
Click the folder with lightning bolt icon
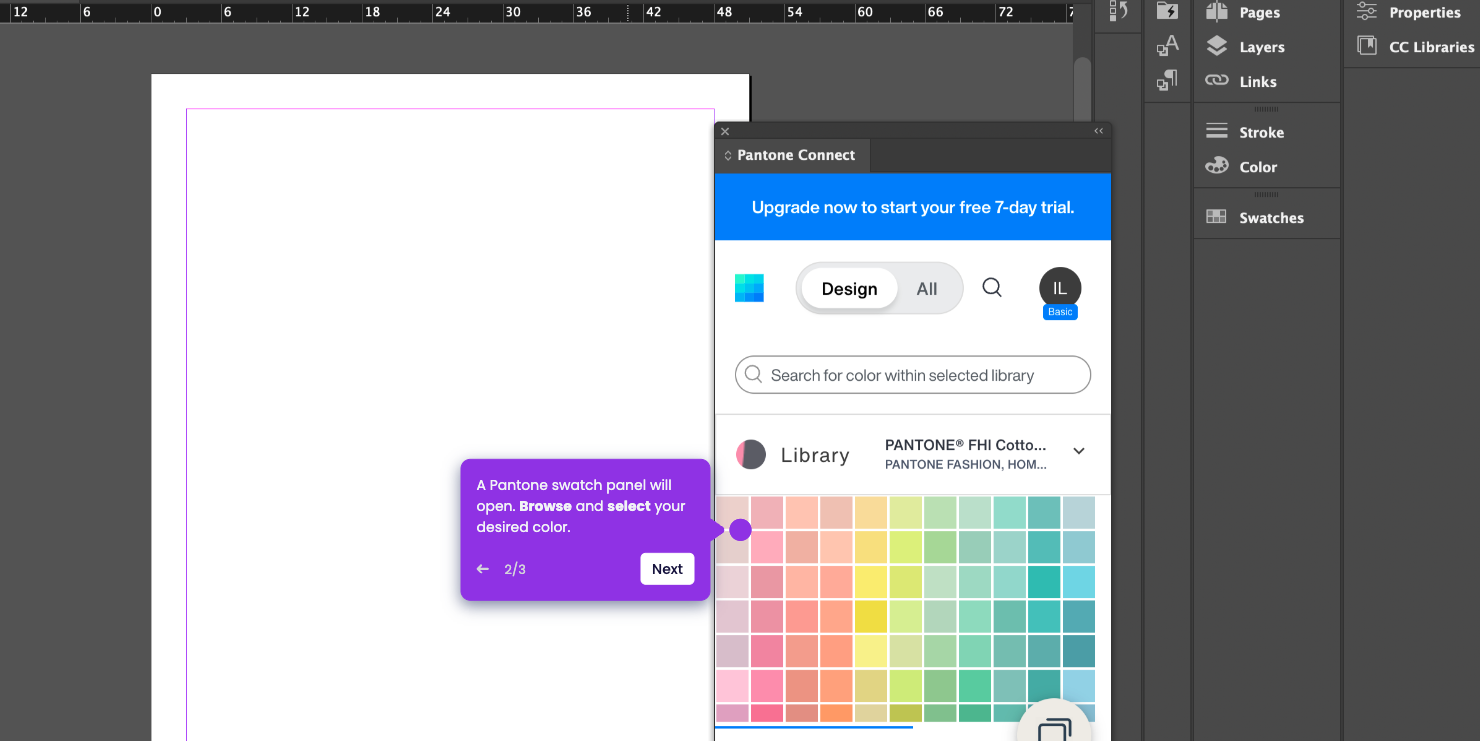(x=1167, y=10)
